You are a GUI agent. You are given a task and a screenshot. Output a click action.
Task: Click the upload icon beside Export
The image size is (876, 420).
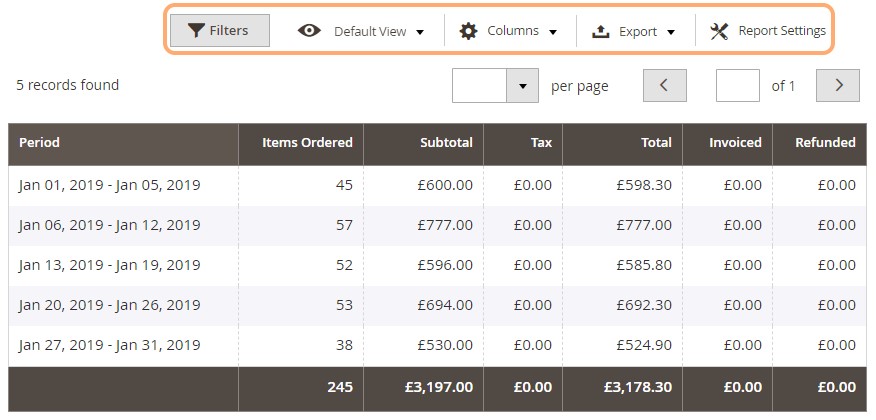600,31
